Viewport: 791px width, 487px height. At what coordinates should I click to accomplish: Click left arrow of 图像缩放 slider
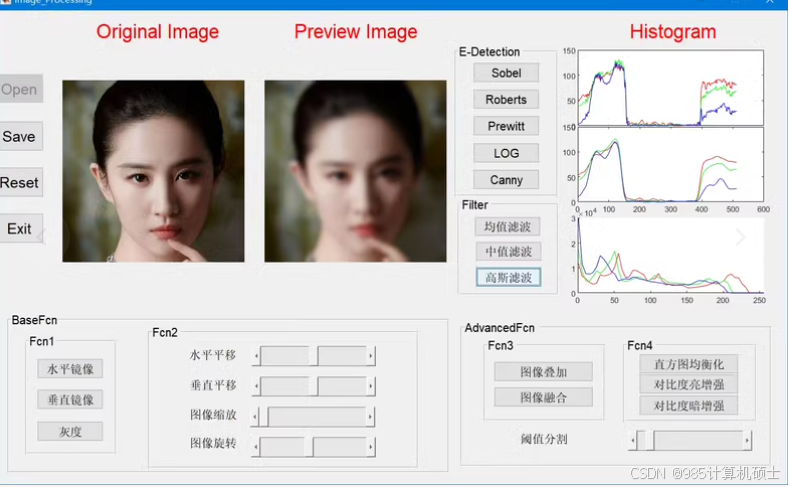coord(255,417)
